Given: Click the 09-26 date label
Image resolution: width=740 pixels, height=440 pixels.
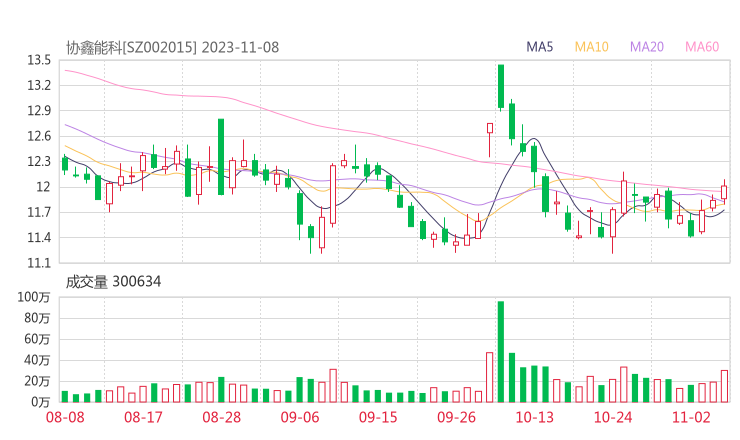Looking at the screenshot, I should pos(456,417).
